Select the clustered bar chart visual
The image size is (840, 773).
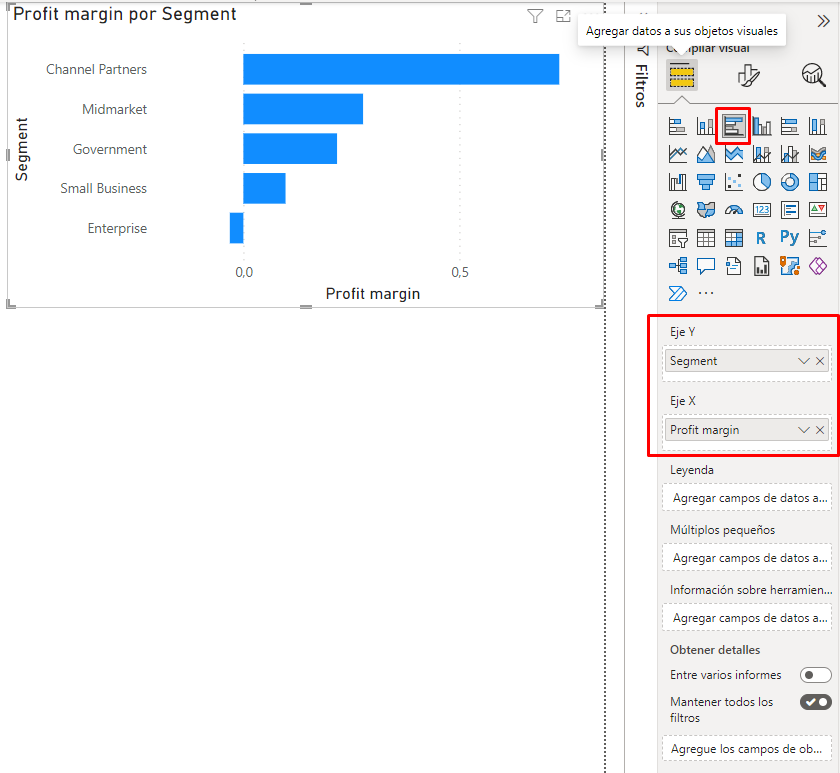click(x=734, y=126)
